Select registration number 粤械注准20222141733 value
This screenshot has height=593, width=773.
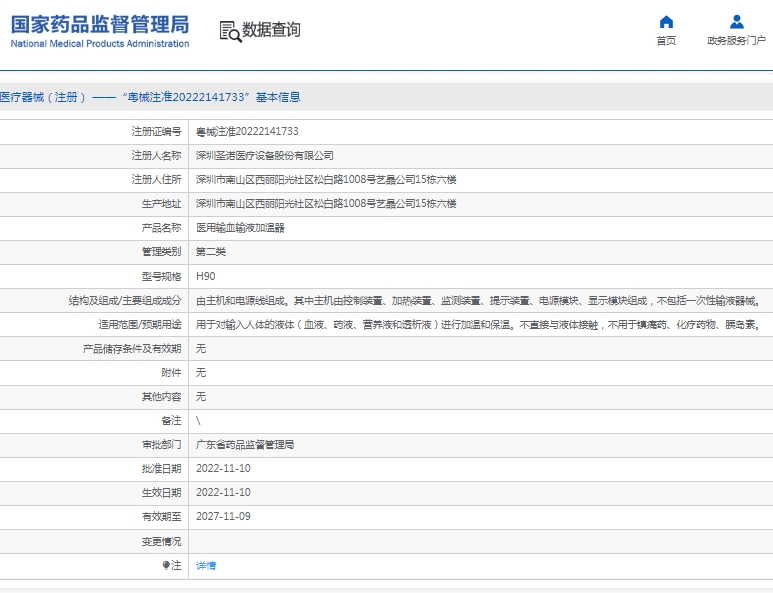click(247, 131)
